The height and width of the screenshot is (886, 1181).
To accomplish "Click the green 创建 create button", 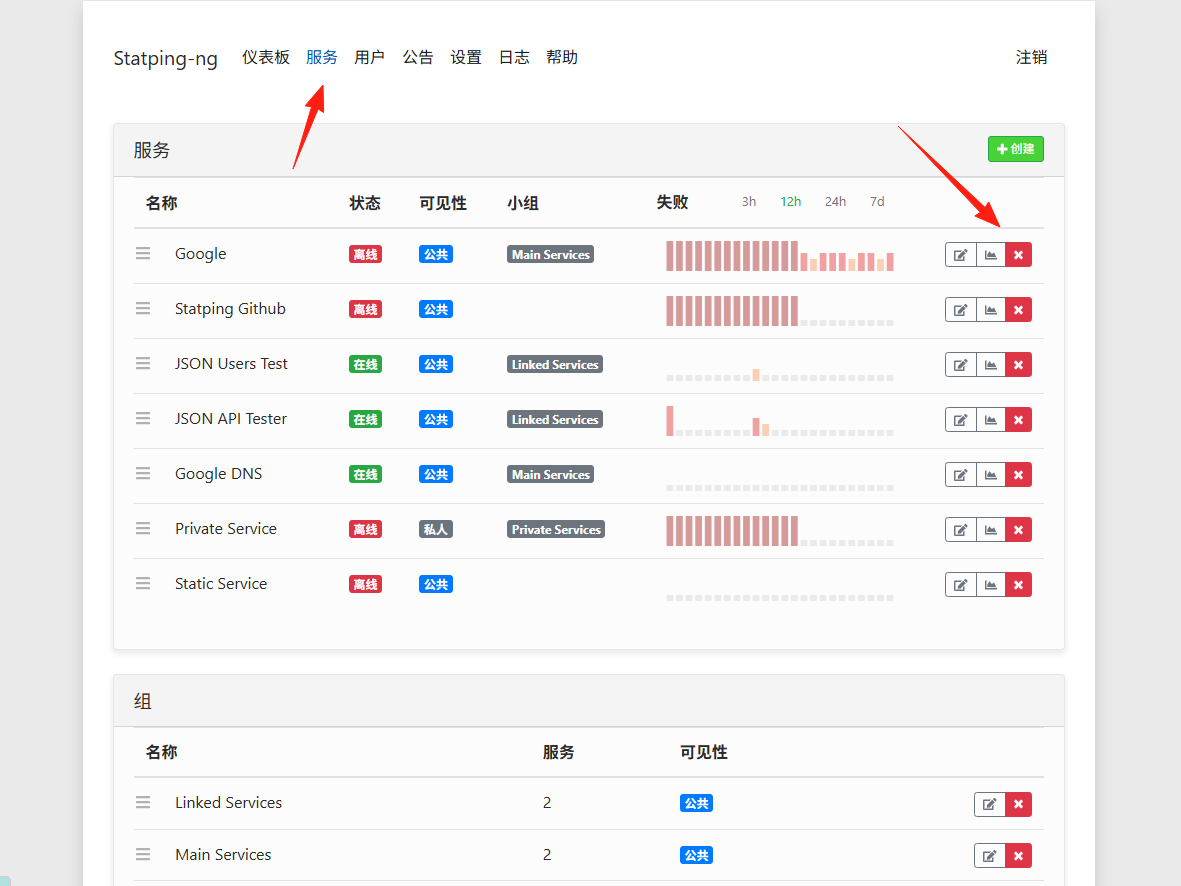I will (x=1015, y=149).
